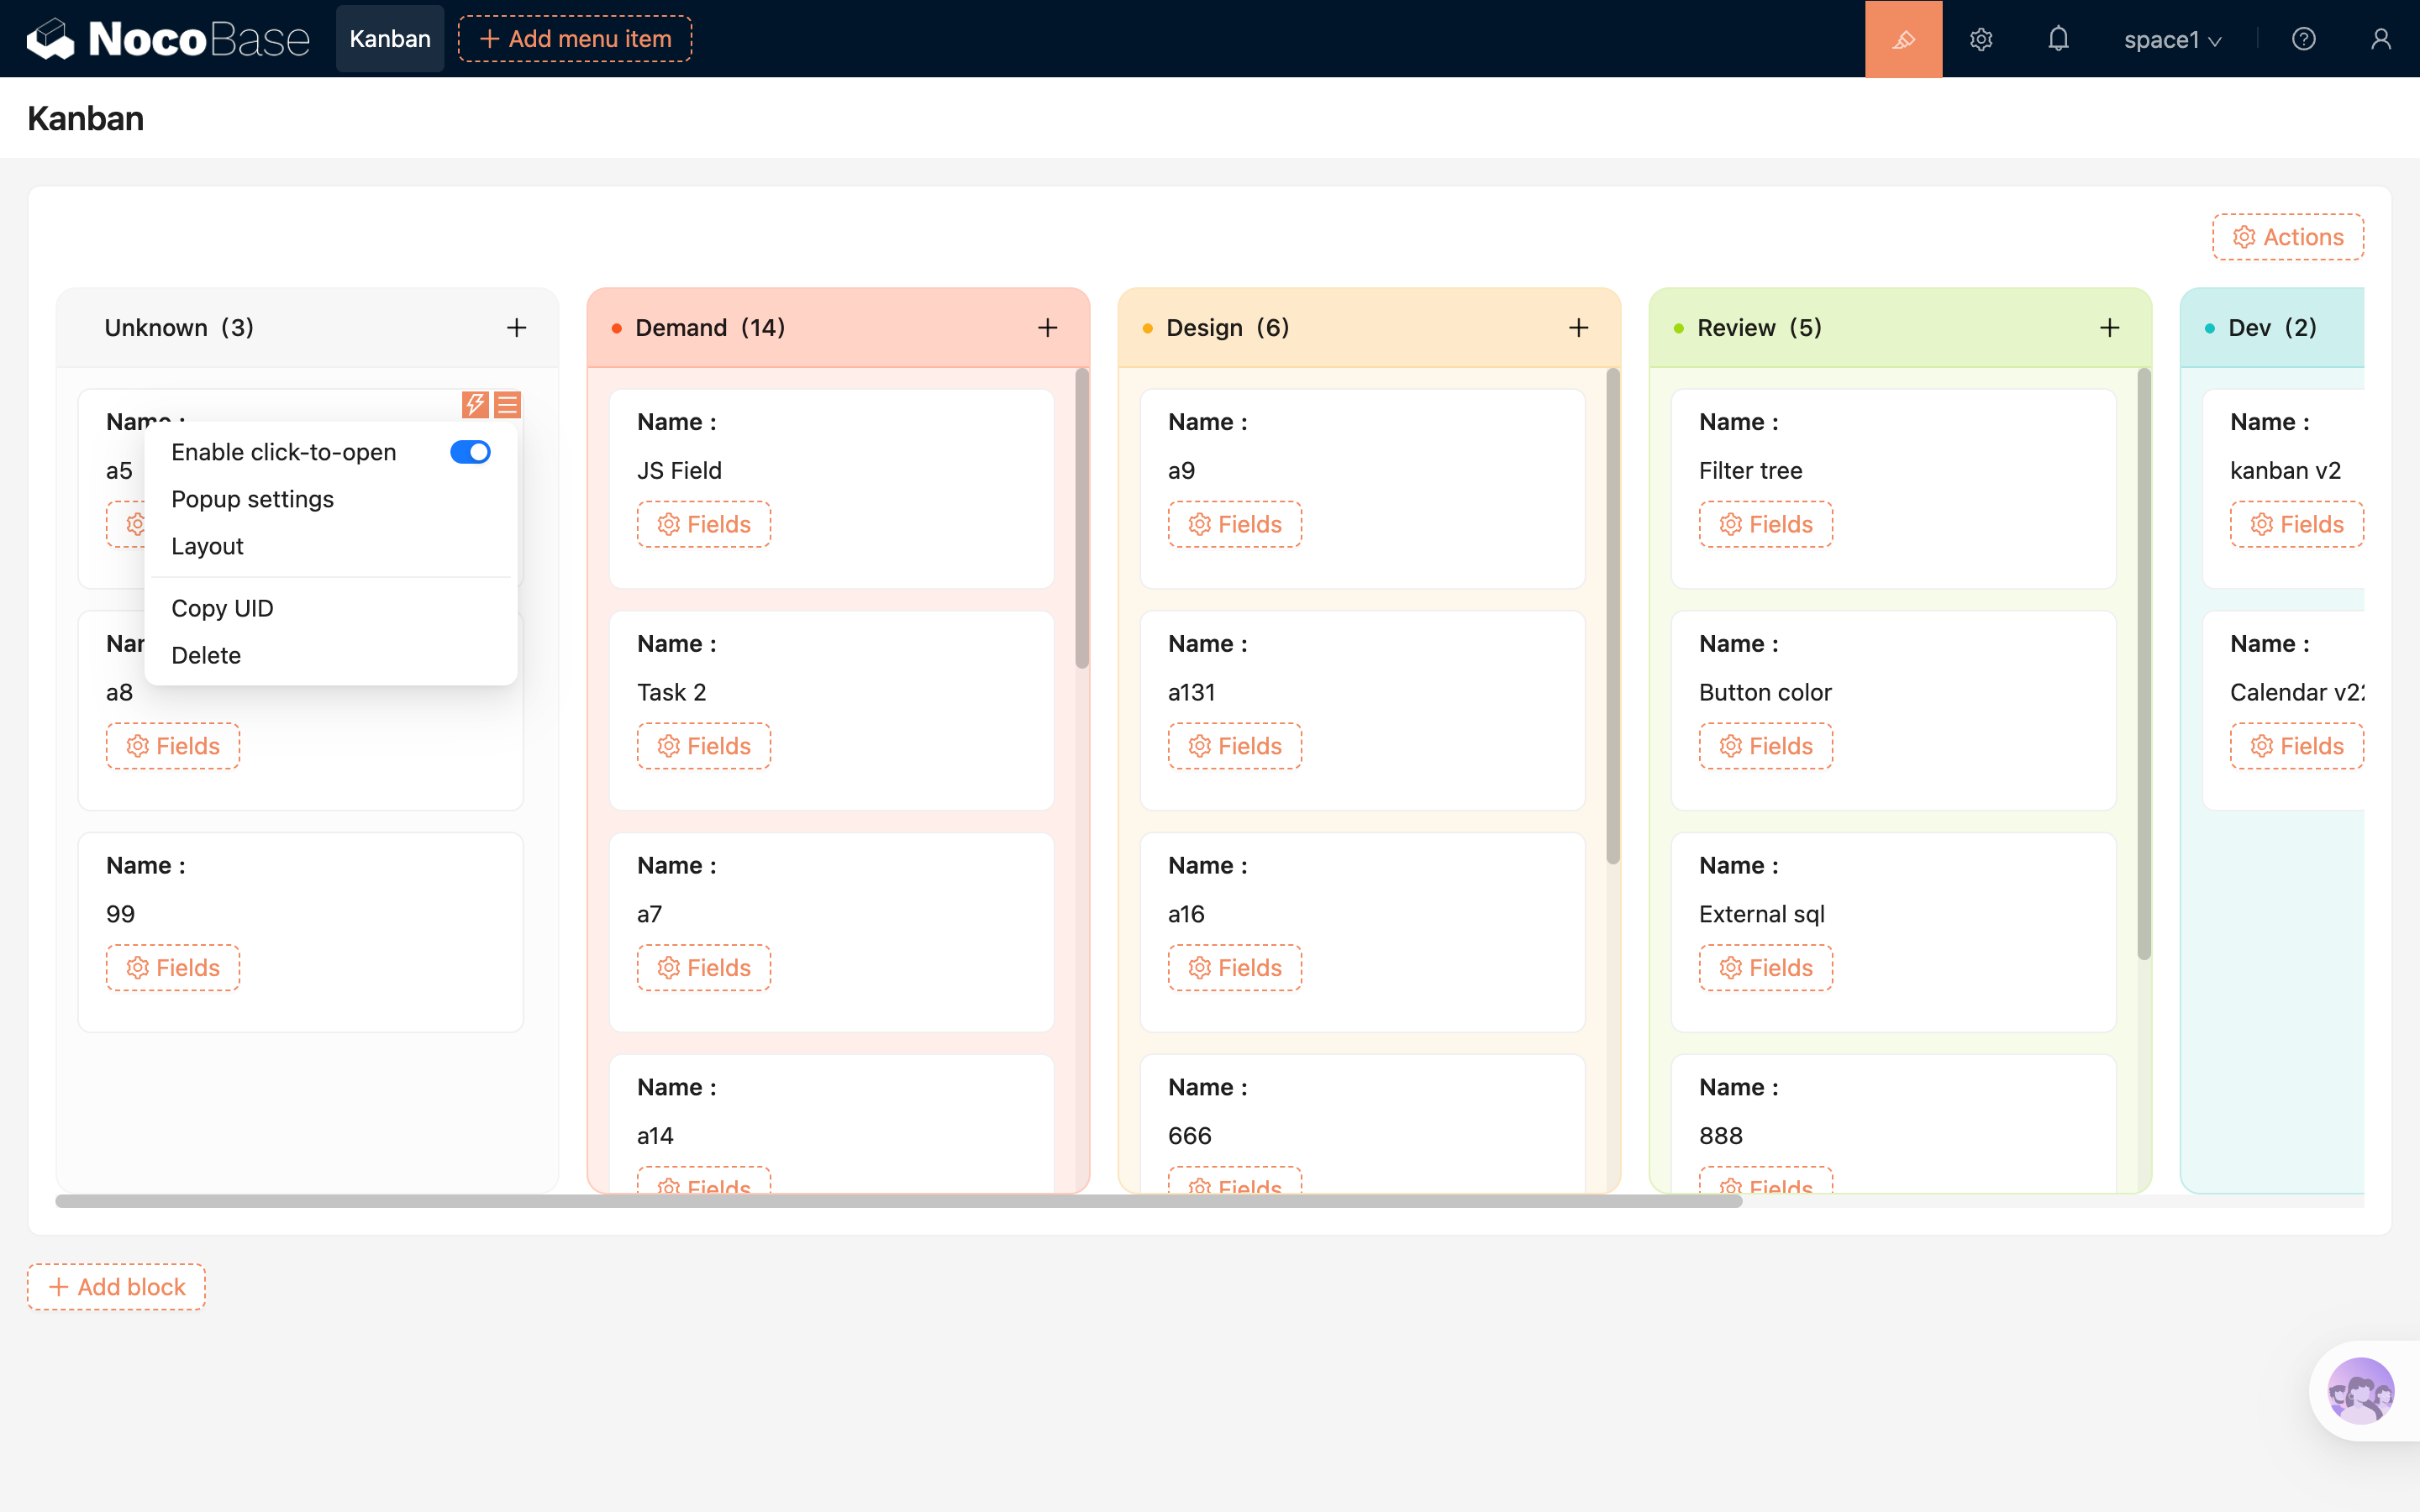Click the NocoBase logo

point(168,39)
